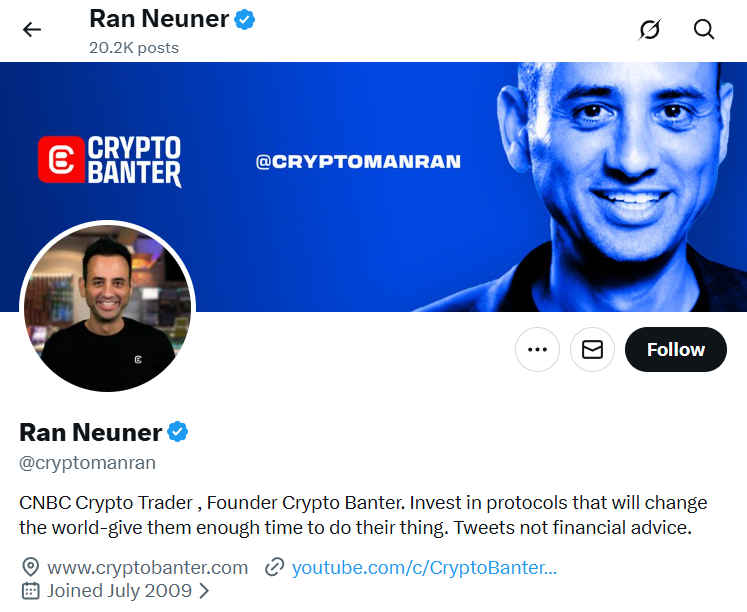Click the verified badge beside the profile name
Screen dimensions: 747x612
(x=178, y=432)
